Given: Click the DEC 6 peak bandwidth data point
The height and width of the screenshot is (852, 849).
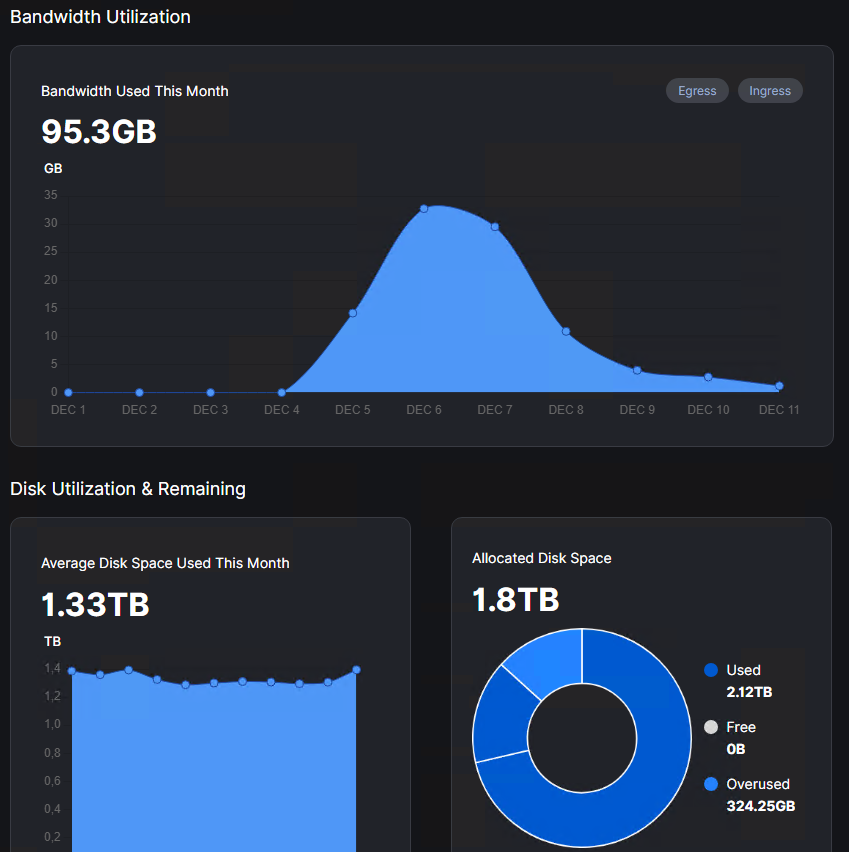Looking at the screenshot, I should click(424, 208).
